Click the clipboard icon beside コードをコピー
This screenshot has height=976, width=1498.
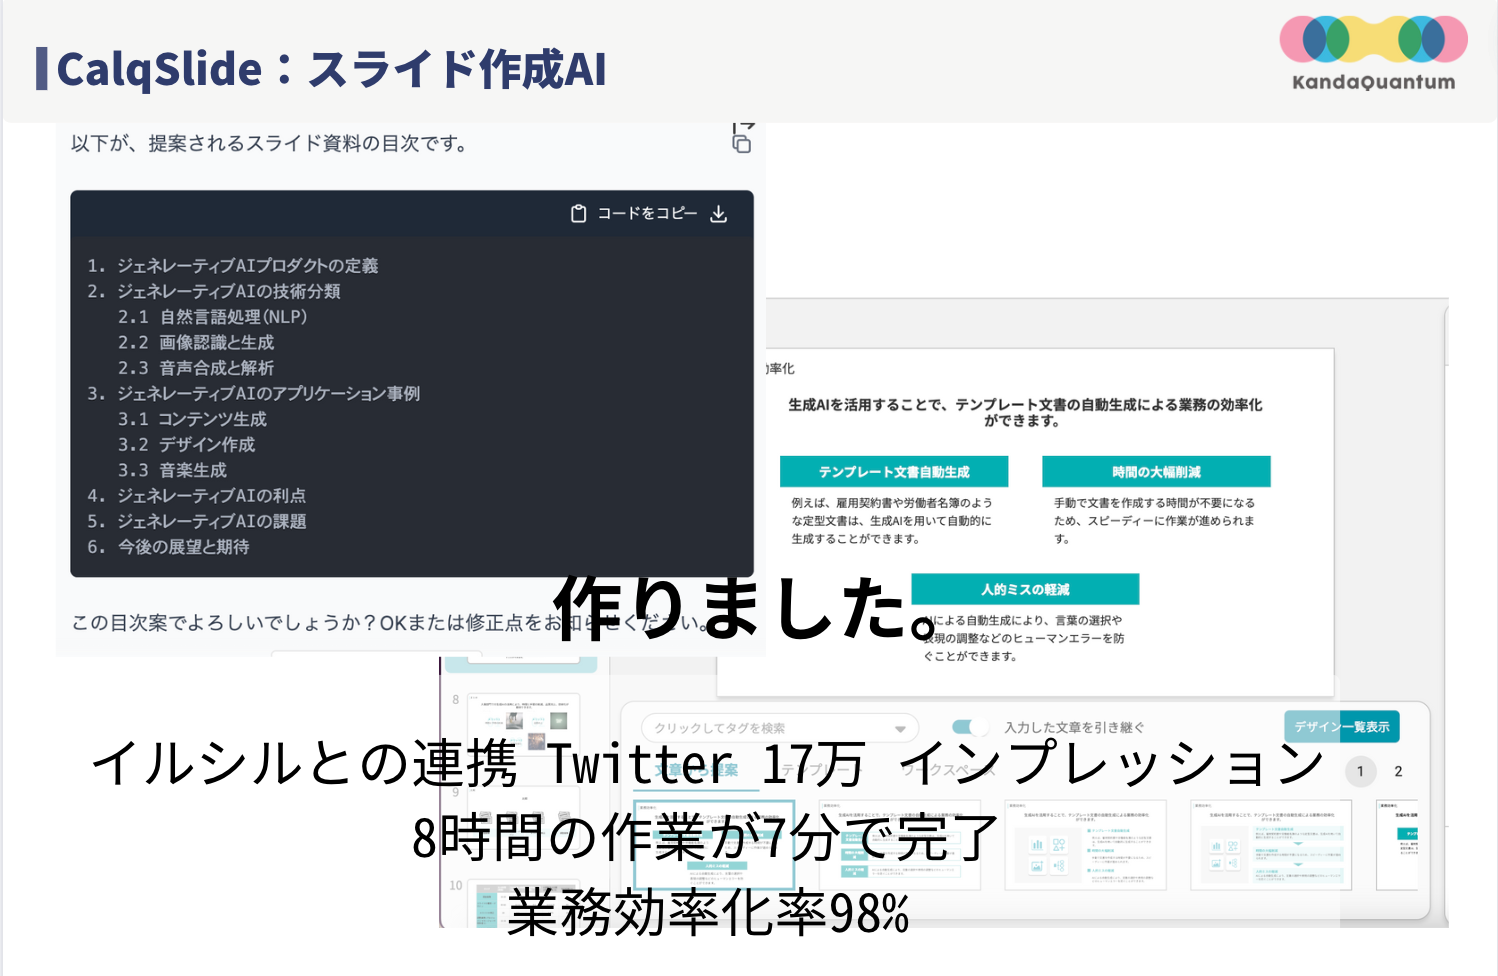pos(578,213)
